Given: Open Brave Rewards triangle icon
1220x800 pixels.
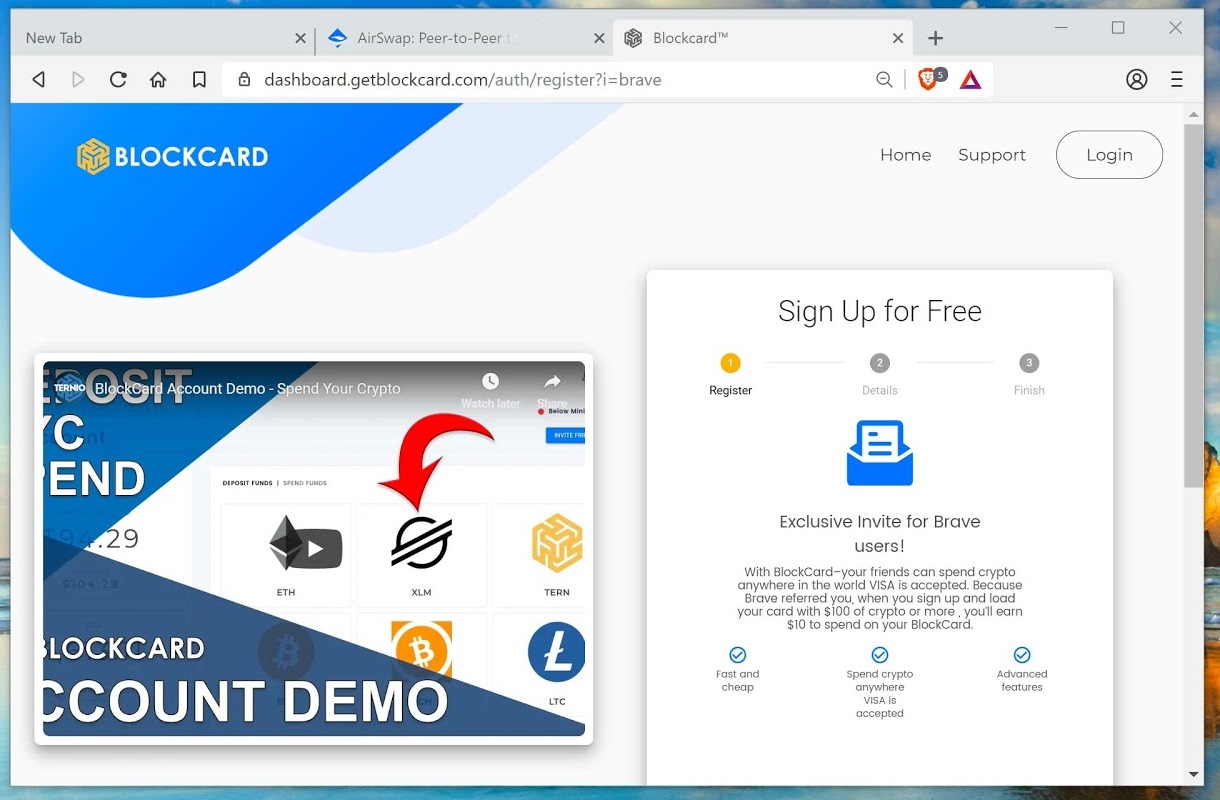Looking at the screenshot, I should click(970, 80).
